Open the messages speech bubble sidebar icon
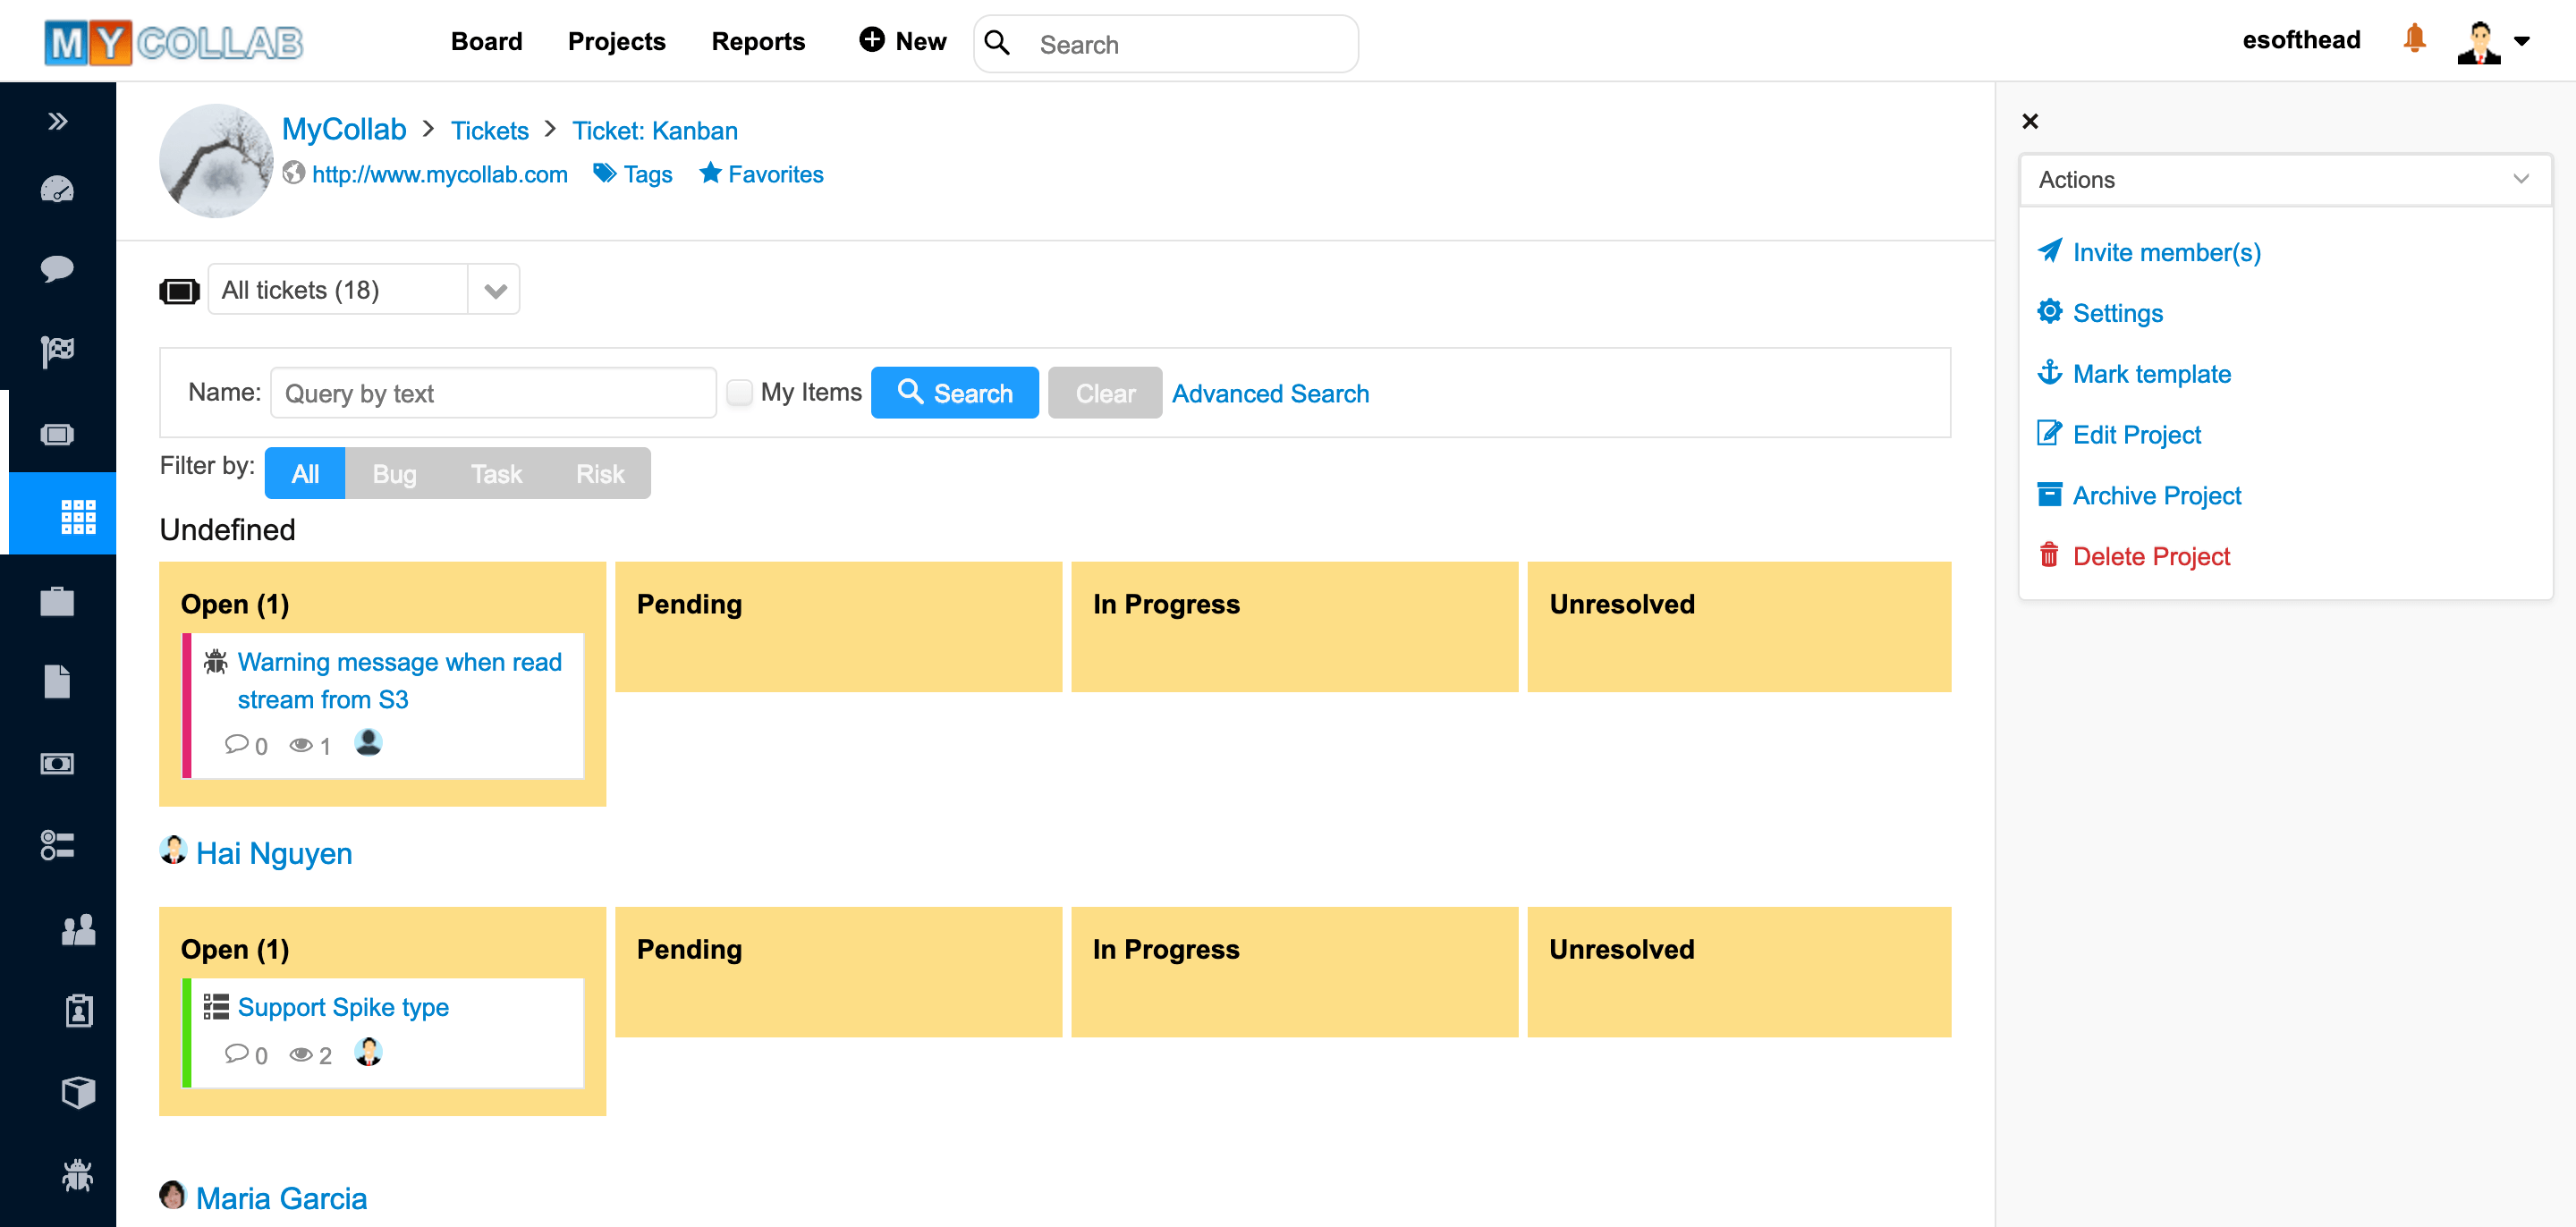 pyautogui.click(x=58, y=268)
